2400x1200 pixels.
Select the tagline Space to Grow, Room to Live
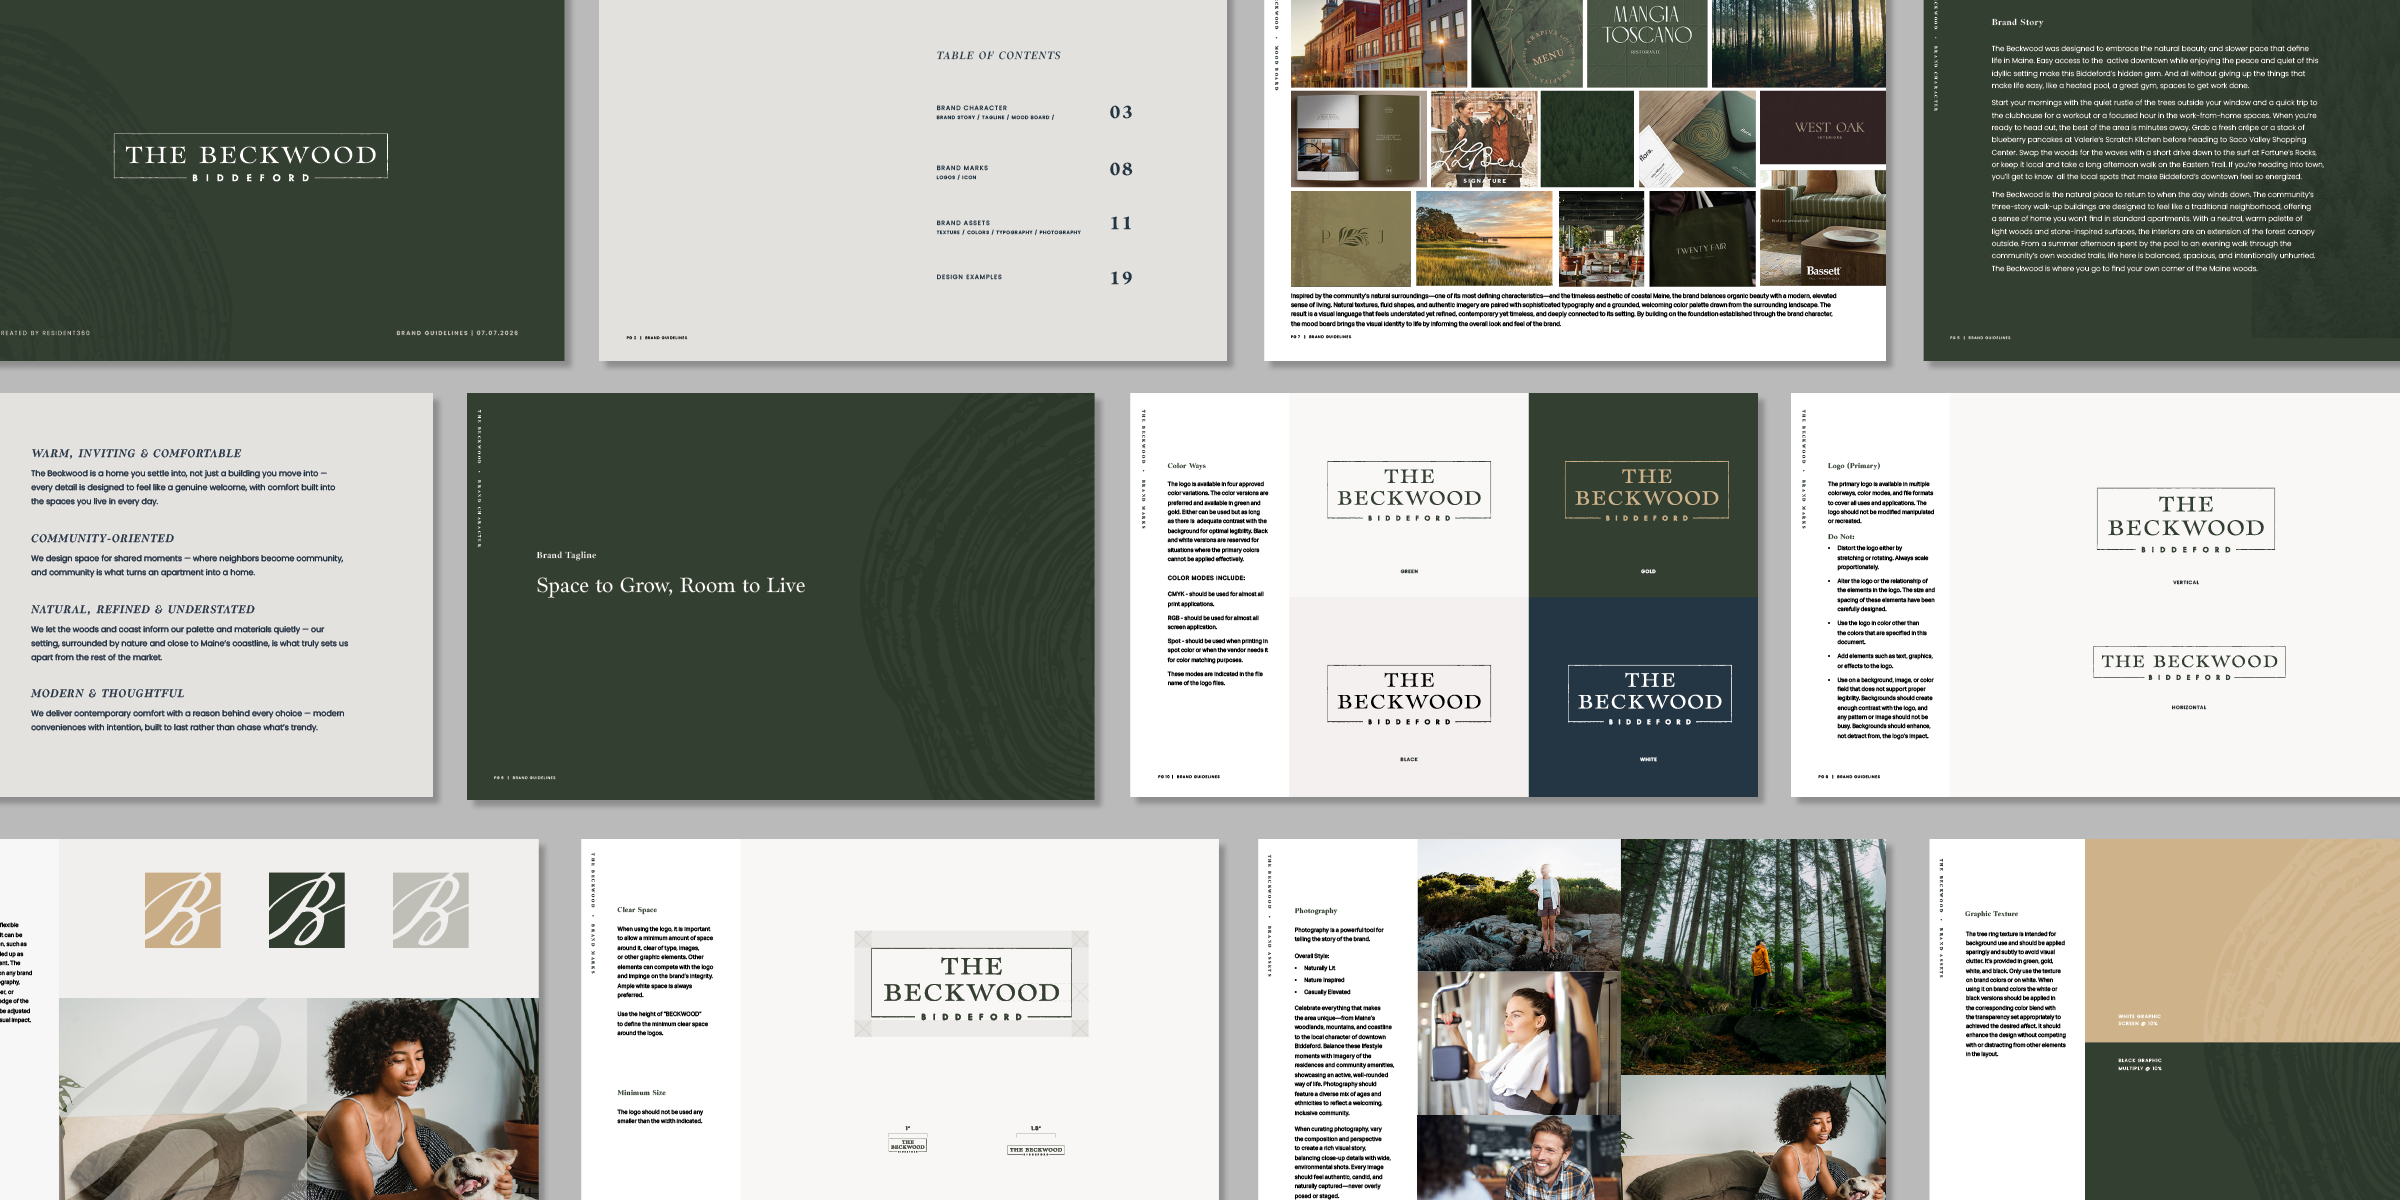[670, 586]
